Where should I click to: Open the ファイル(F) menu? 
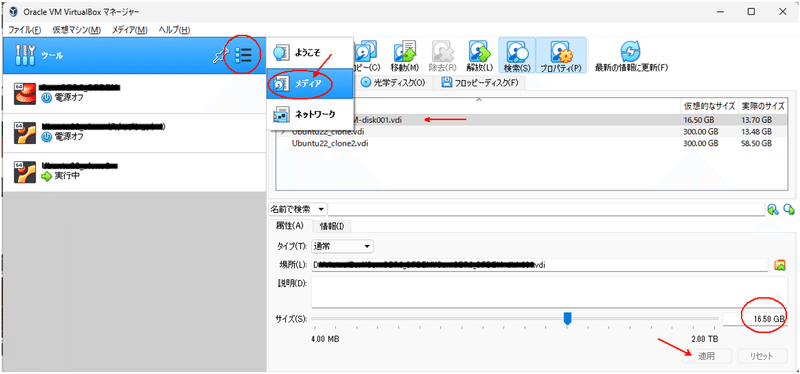(24, 30)
